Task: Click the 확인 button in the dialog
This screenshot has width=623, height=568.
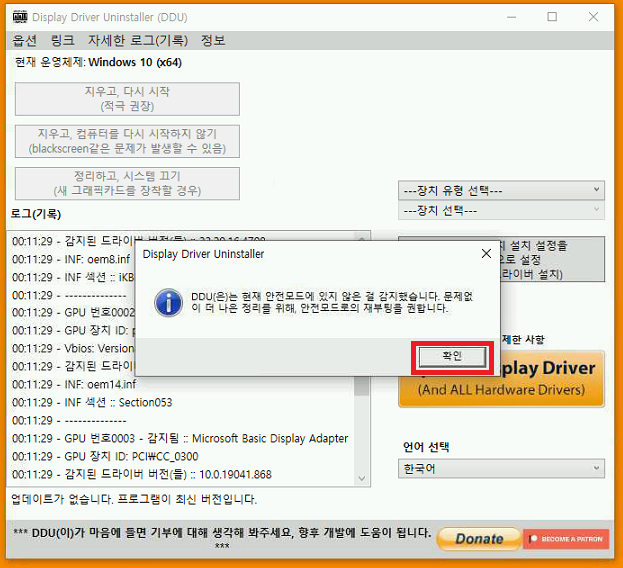Action: pos(452,356)
